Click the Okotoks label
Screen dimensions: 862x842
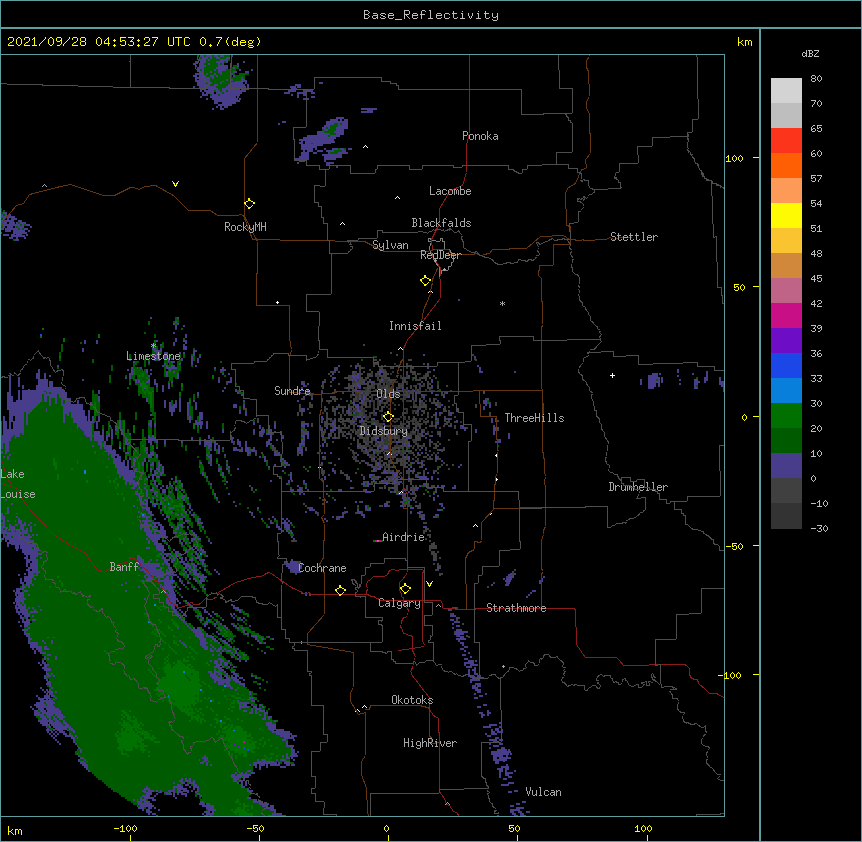point(412,700)
